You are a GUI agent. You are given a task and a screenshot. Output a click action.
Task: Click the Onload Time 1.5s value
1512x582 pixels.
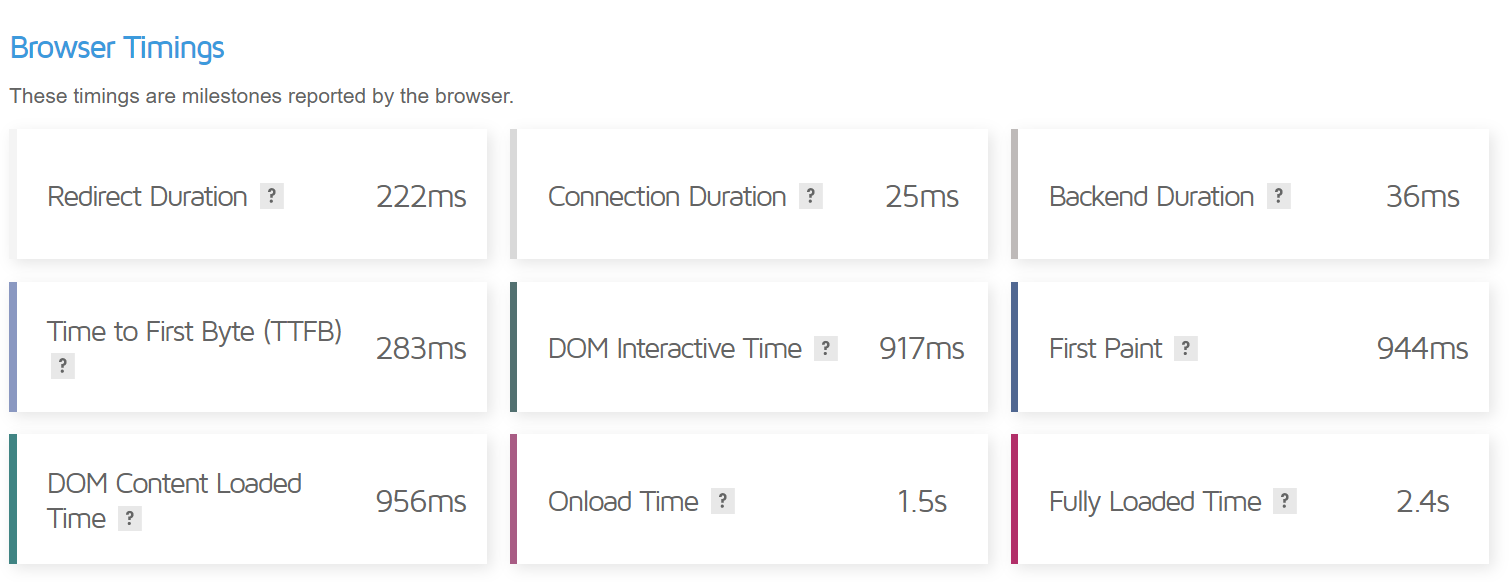[921, 502]
